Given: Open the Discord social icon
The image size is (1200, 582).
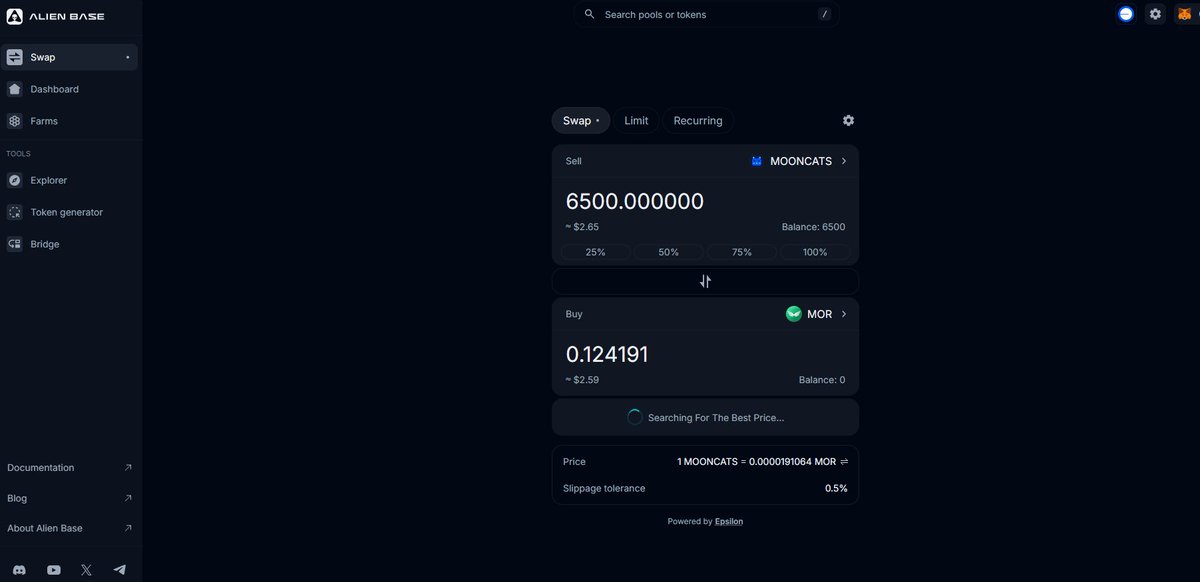Looking at the screenshot, I should tap(21, 570).
